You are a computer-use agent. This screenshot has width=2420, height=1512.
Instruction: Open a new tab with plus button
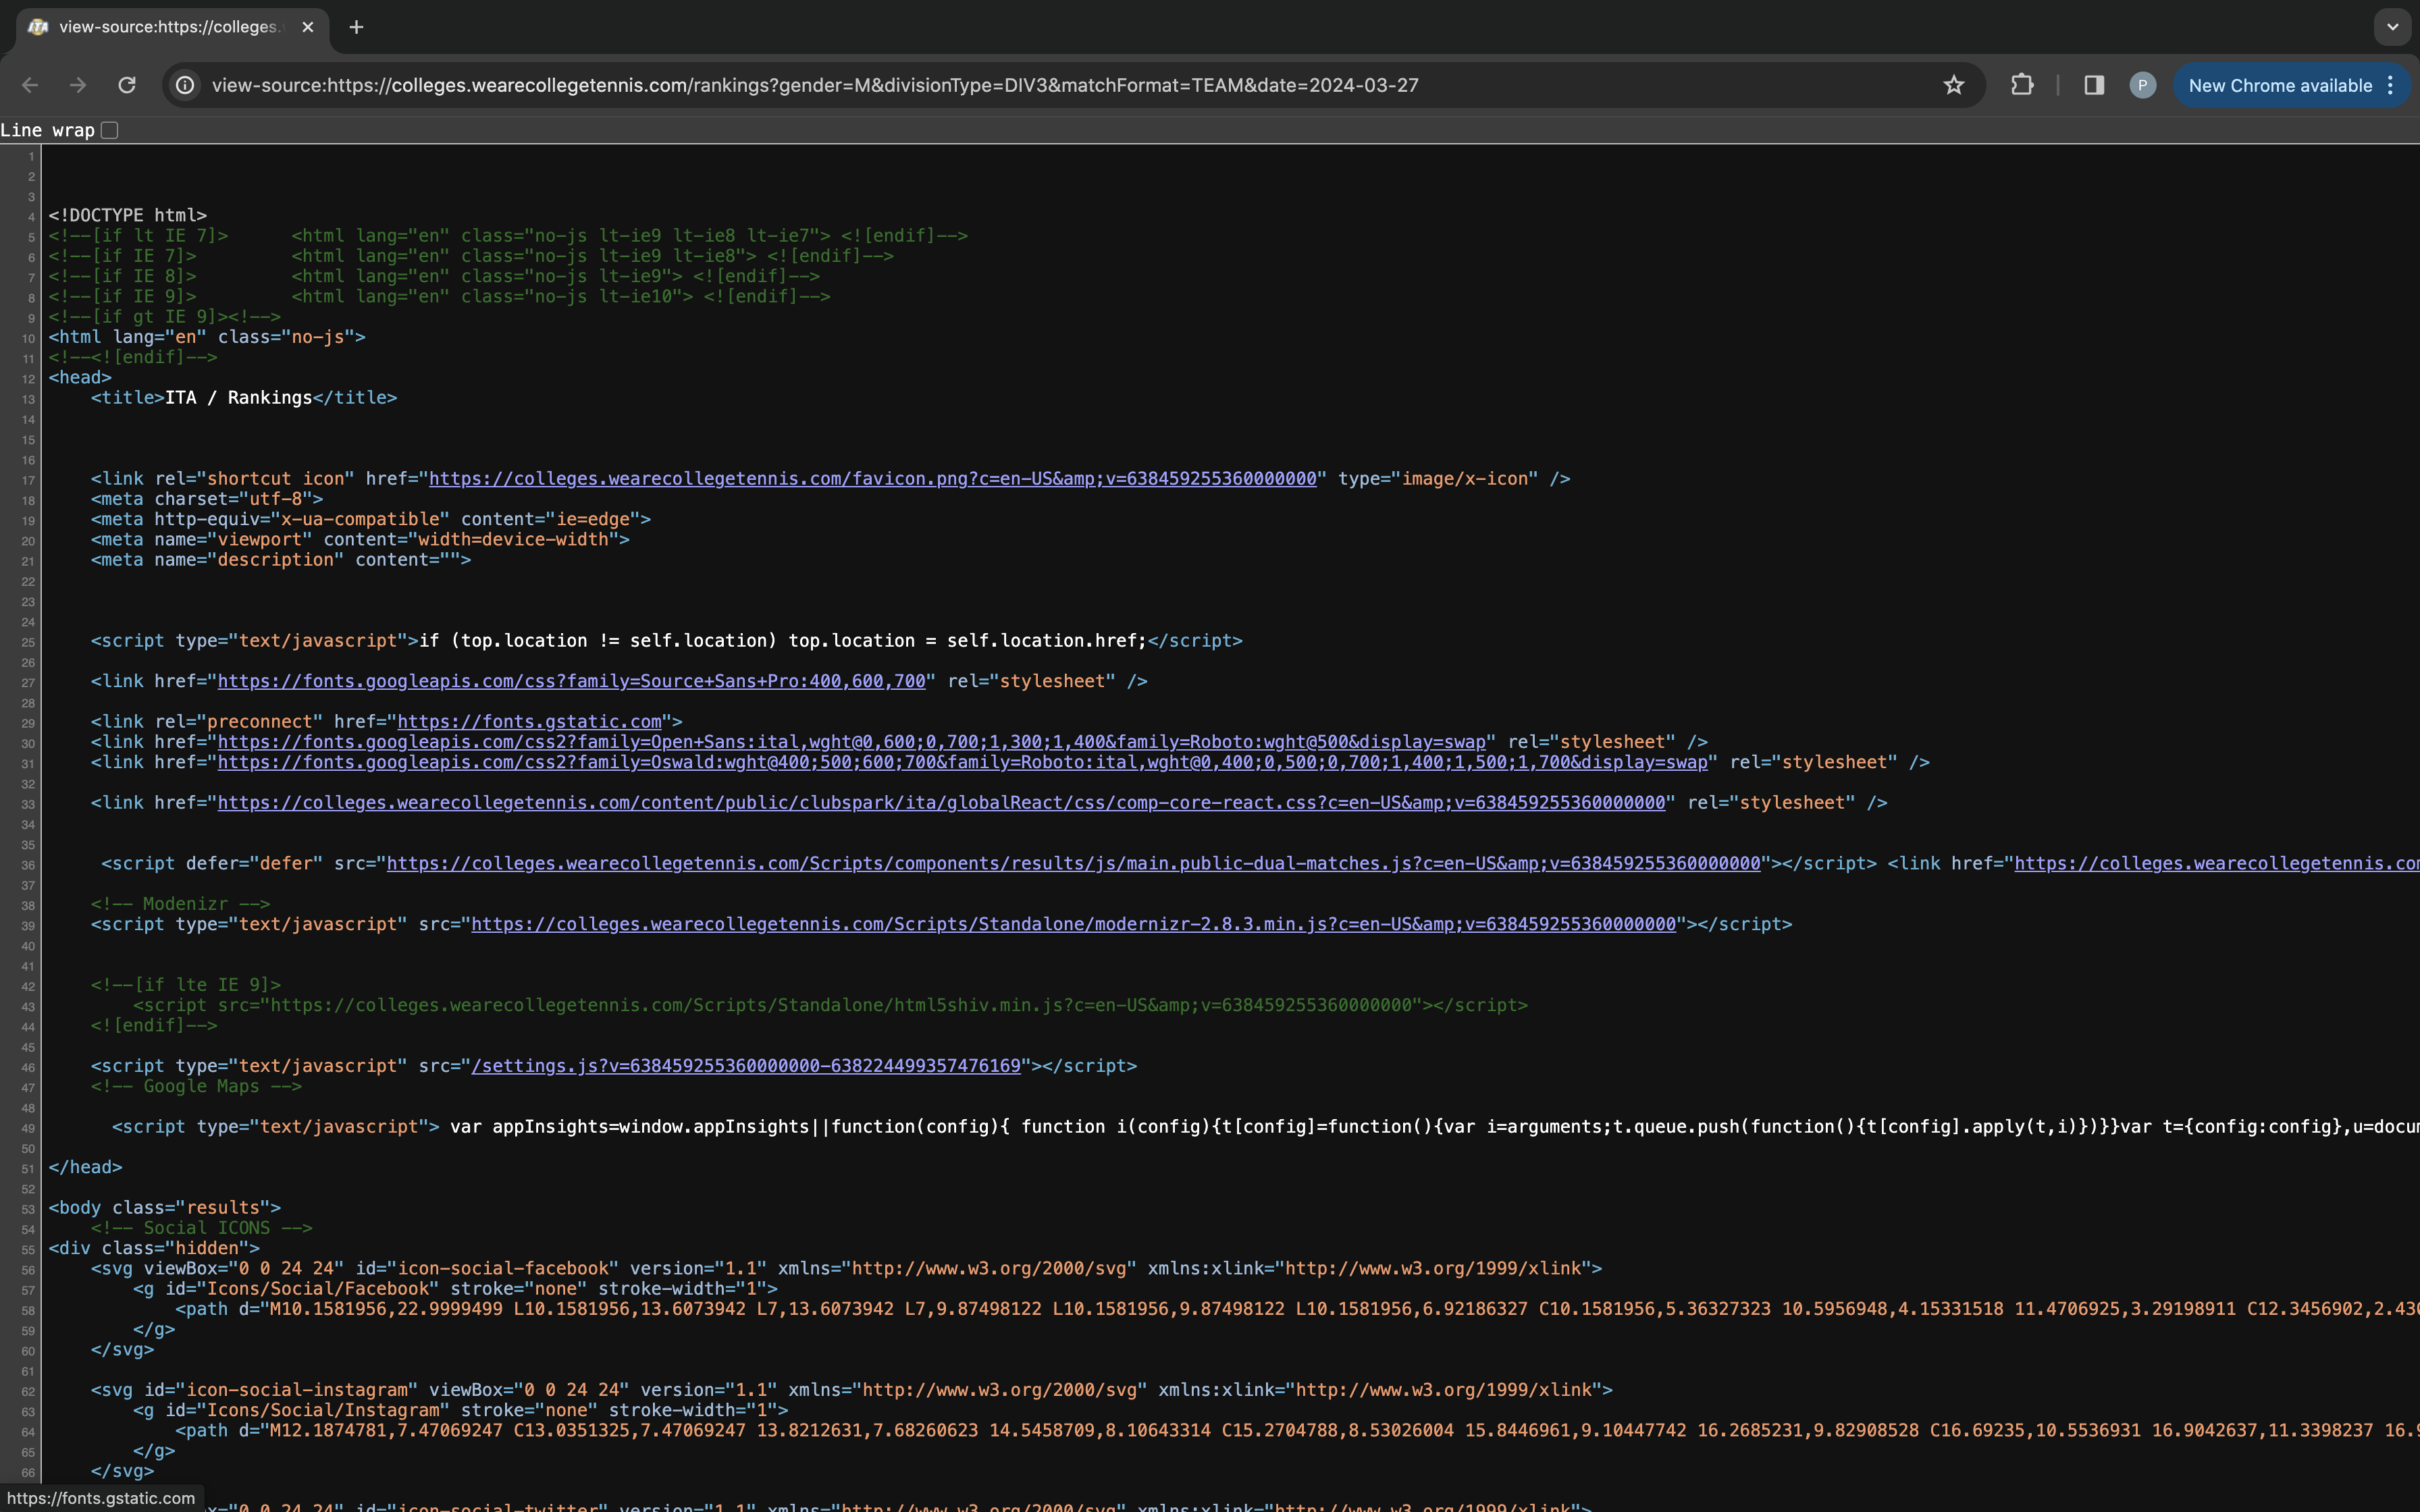tap(356, 27)
